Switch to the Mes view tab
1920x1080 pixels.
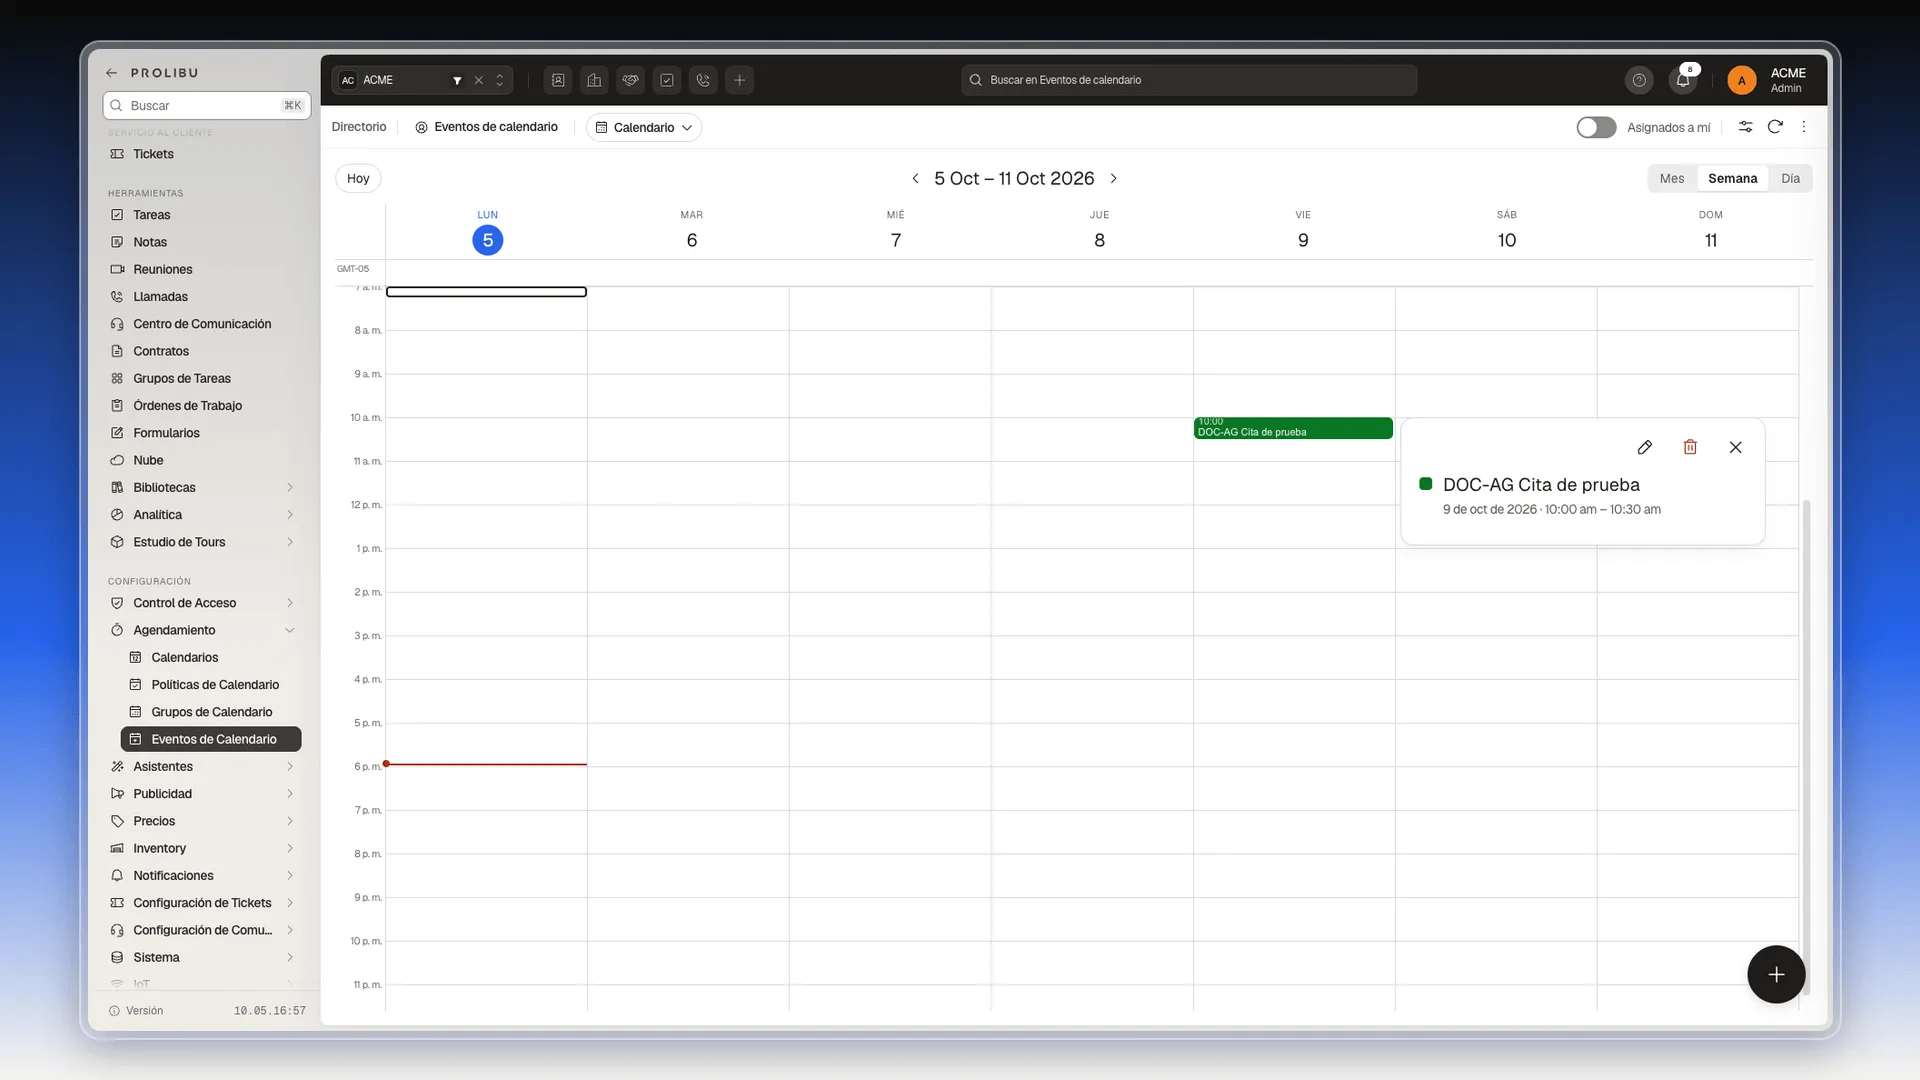point(1672,178)
